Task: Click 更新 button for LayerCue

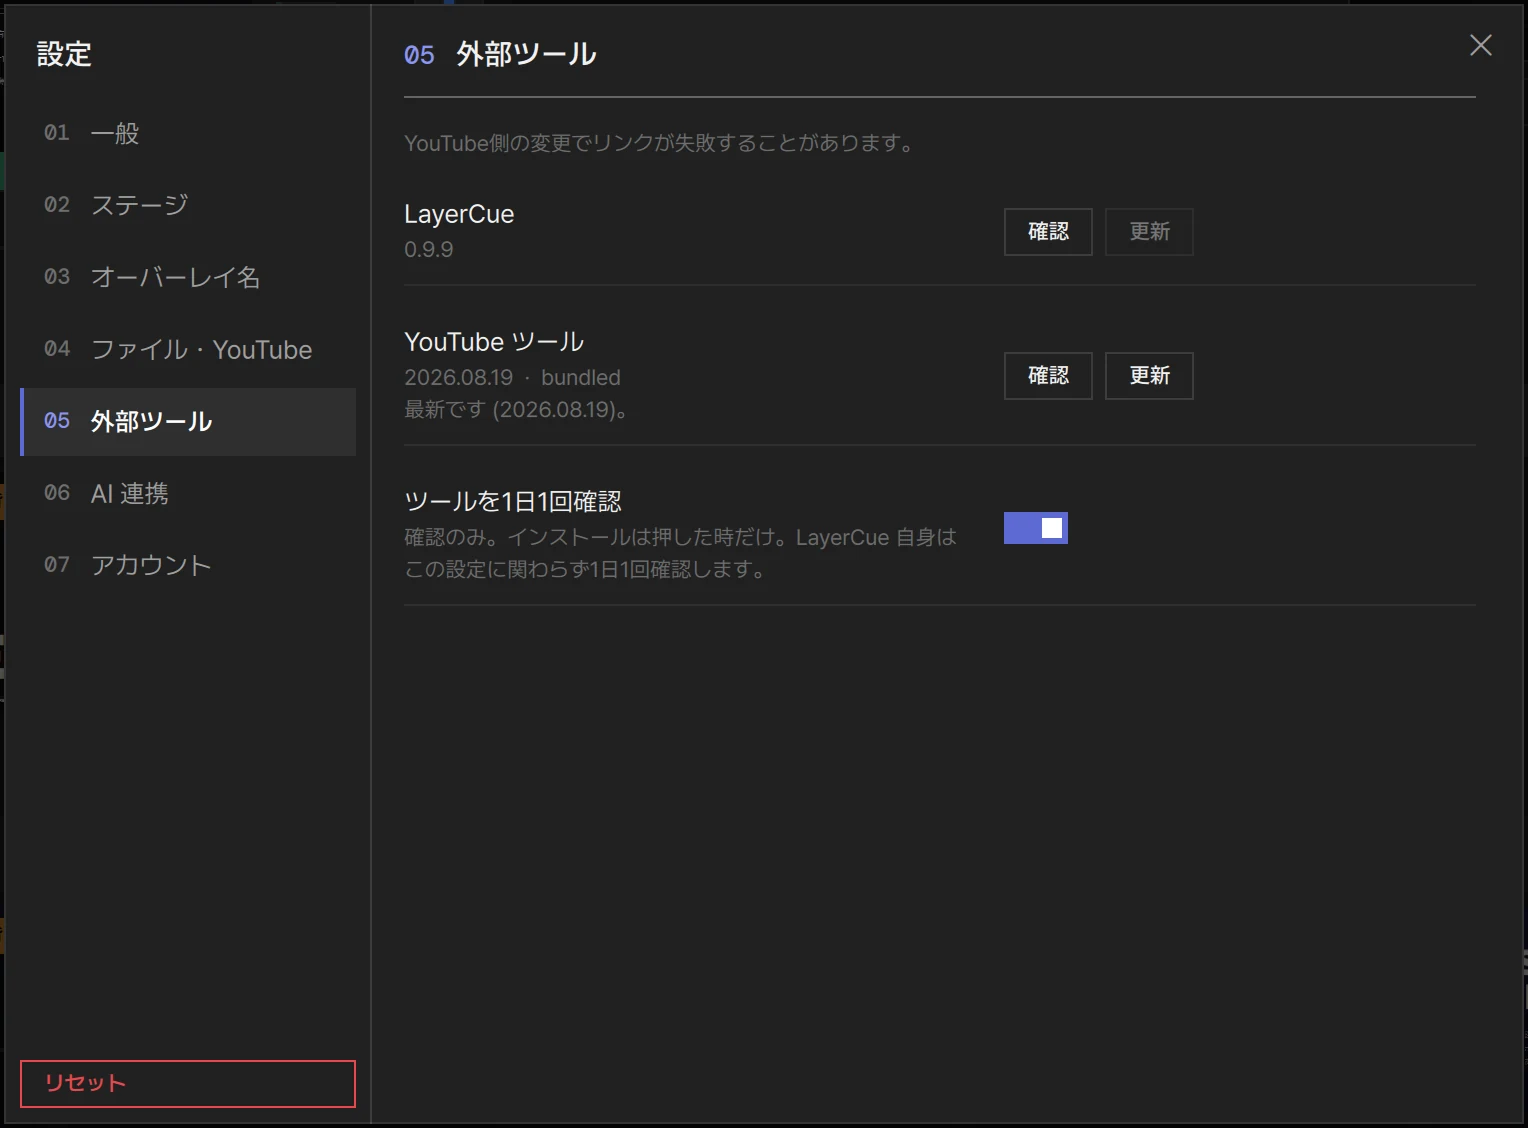Action: tap(1149, 232)
